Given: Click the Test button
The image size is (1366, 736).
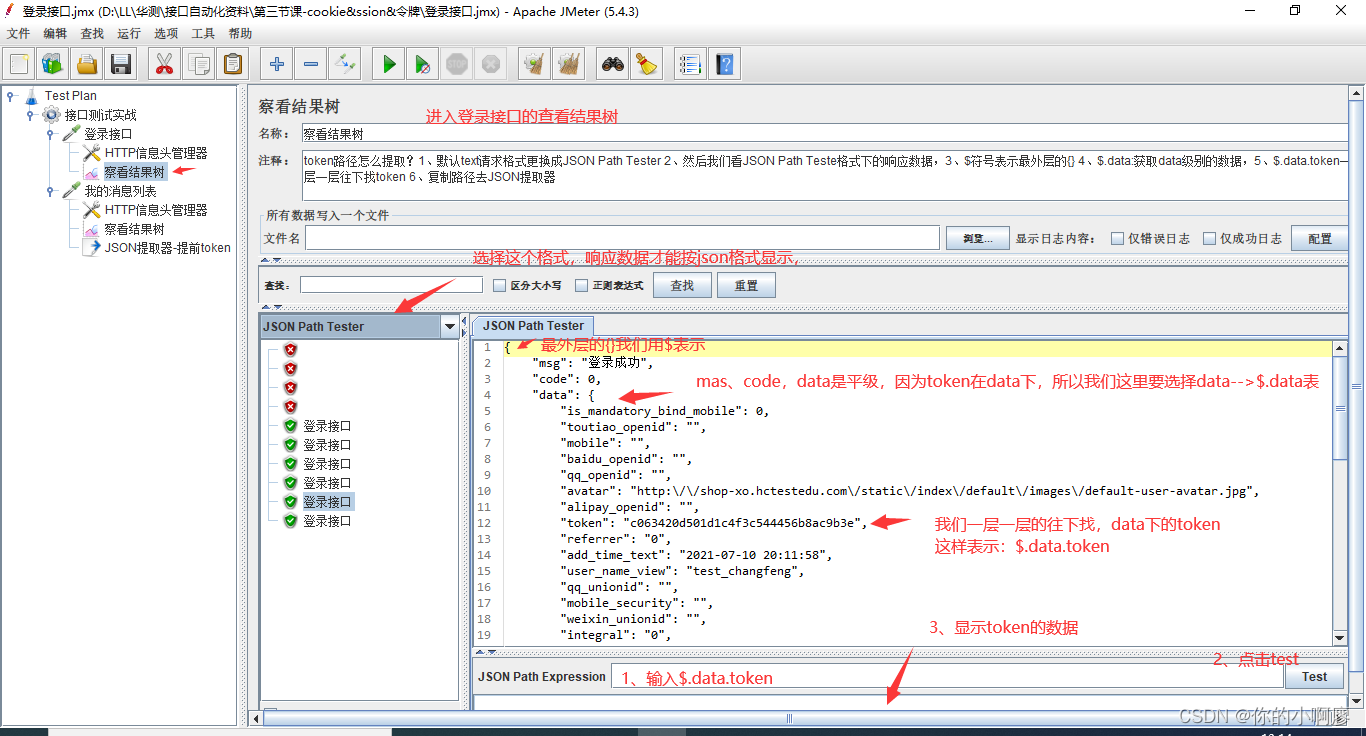Looking at the screenshot, I should point(1314,677).
